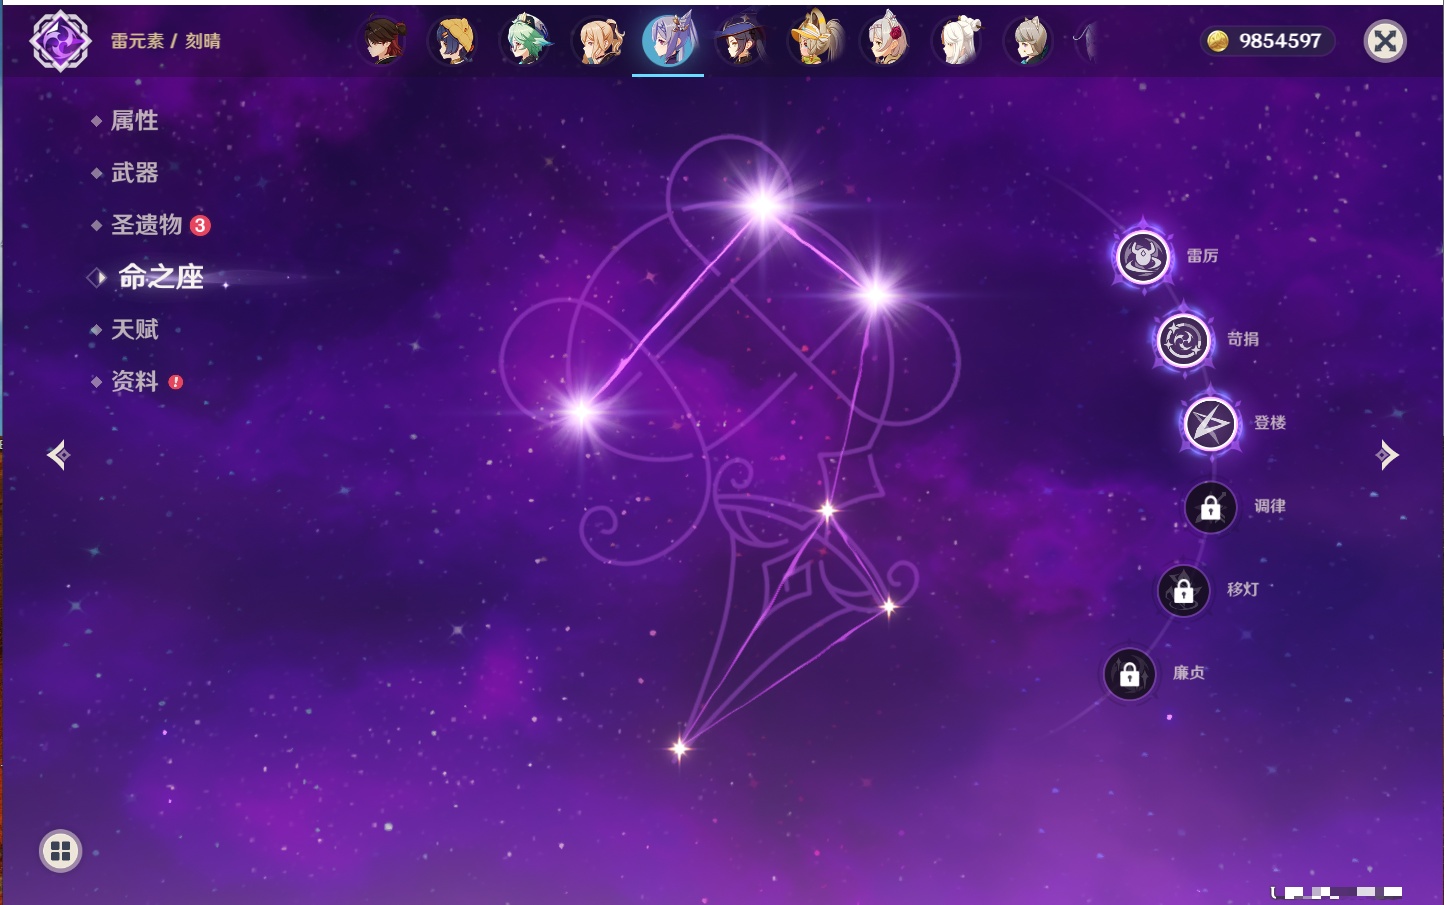
Task: Open the 登楼 constellation node
Action: 1211,424
